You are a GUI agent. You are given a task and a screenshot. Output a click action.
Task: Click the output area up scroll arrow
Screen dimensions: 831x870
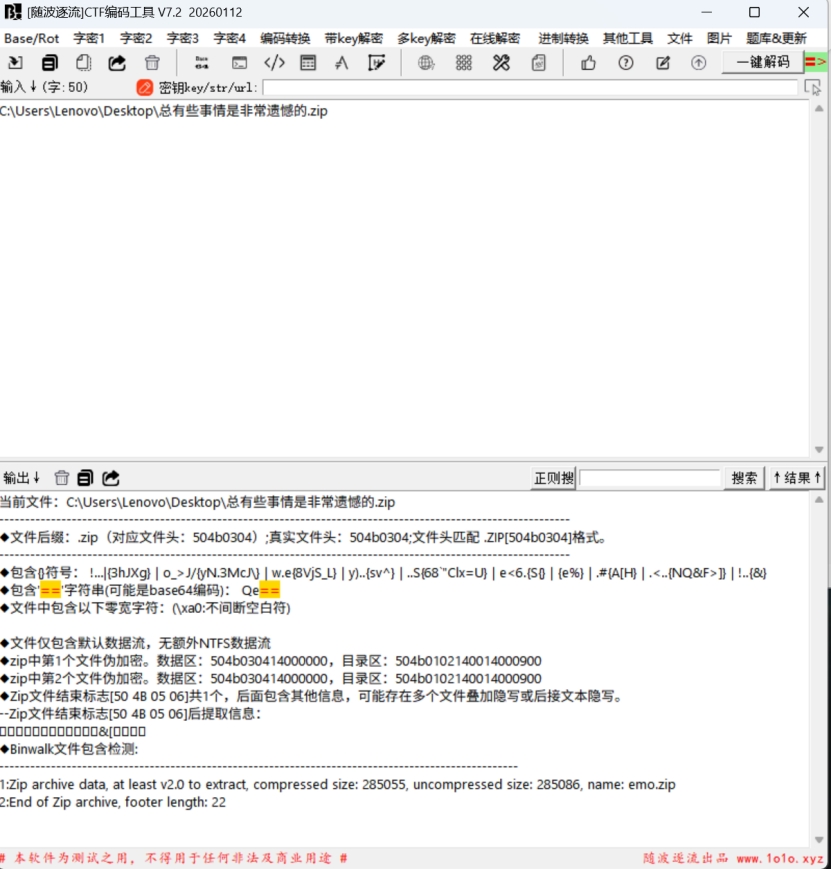(x=819, y=499)
